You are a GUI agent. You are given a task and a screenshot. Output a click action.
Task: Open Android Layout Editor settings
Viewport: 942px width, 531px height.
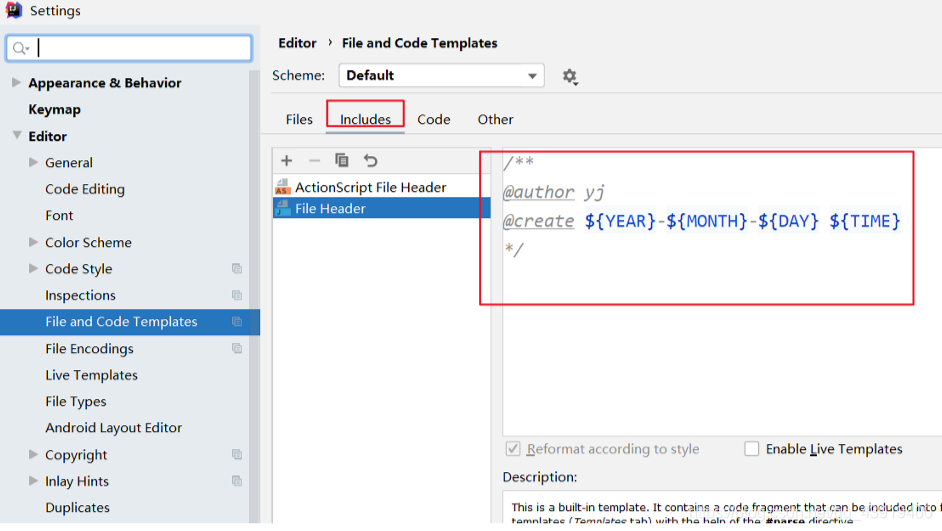click(x=114, y=428)
